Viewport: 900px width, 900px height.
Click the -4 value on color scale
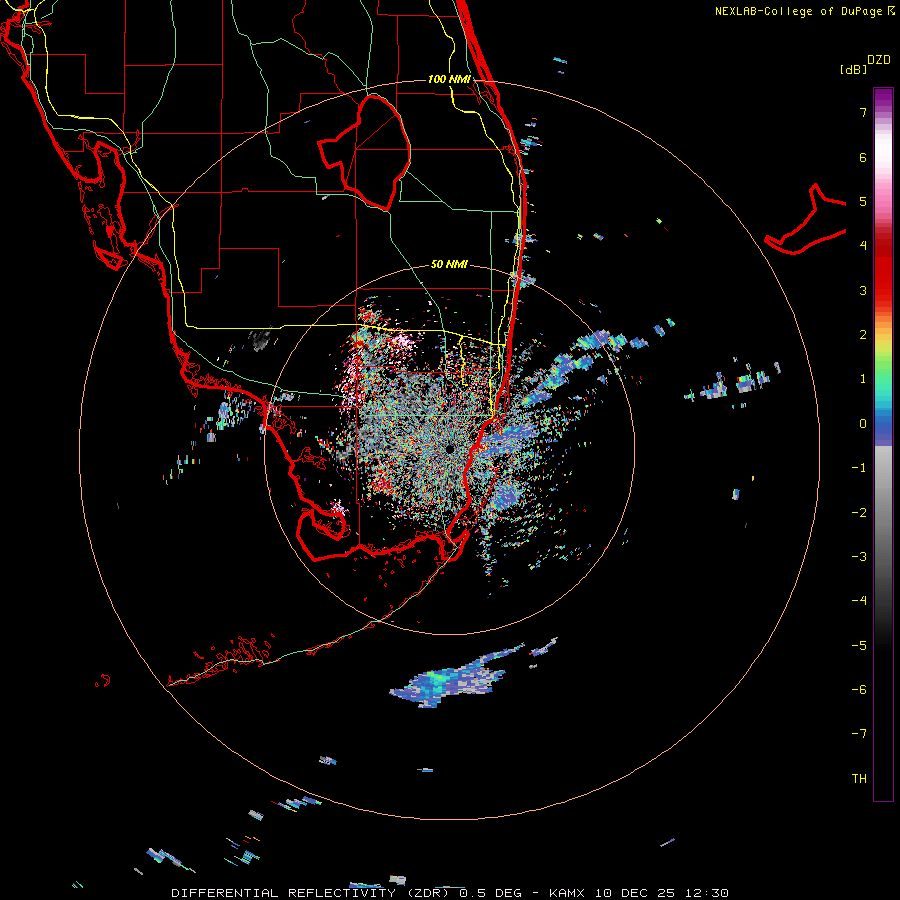pos(859,601)
